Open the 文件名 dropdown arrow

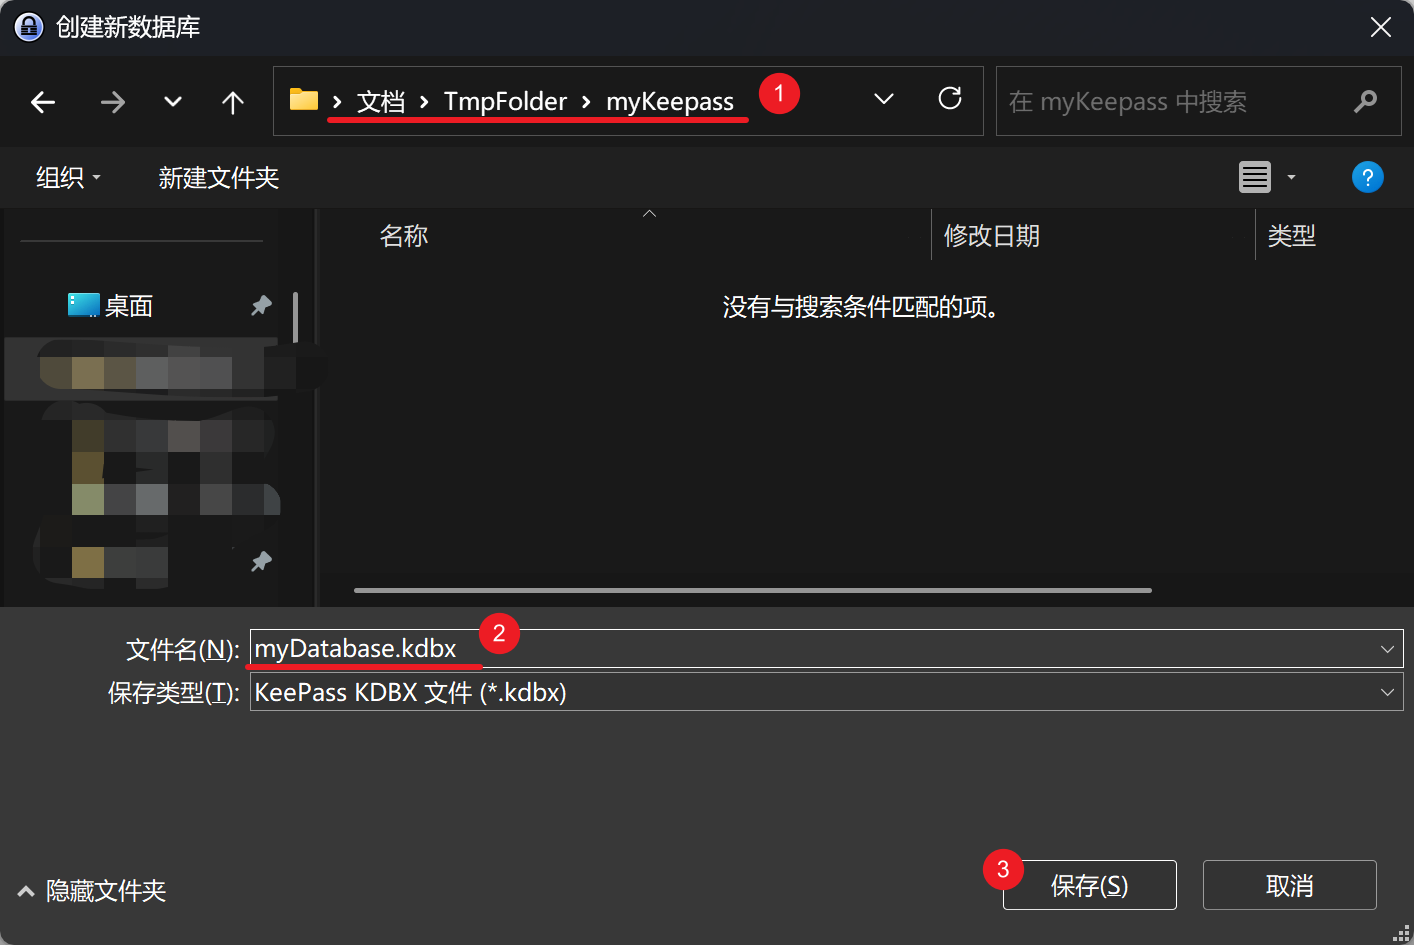[x=1387, y=649]
